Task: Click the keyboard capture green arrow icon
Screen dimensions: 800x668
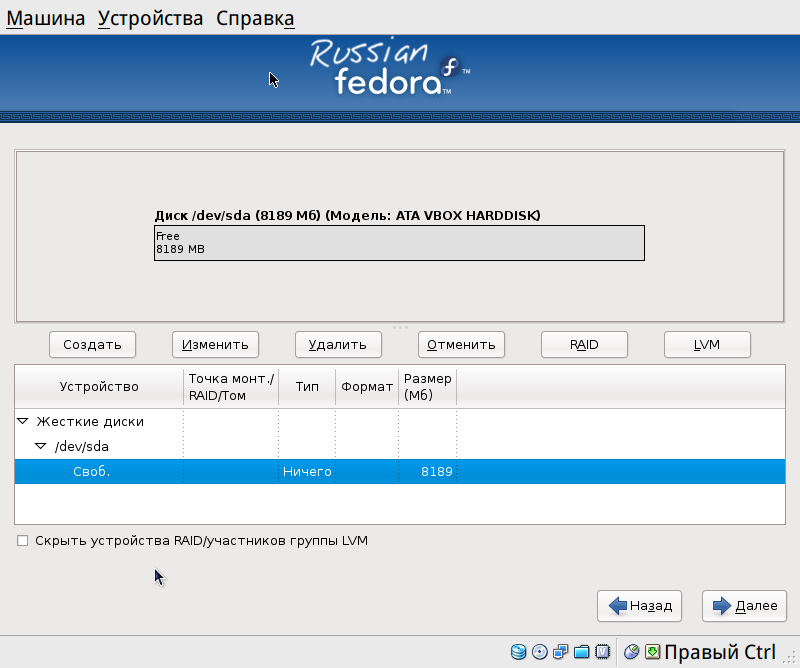Action: [x=653, y=652]
